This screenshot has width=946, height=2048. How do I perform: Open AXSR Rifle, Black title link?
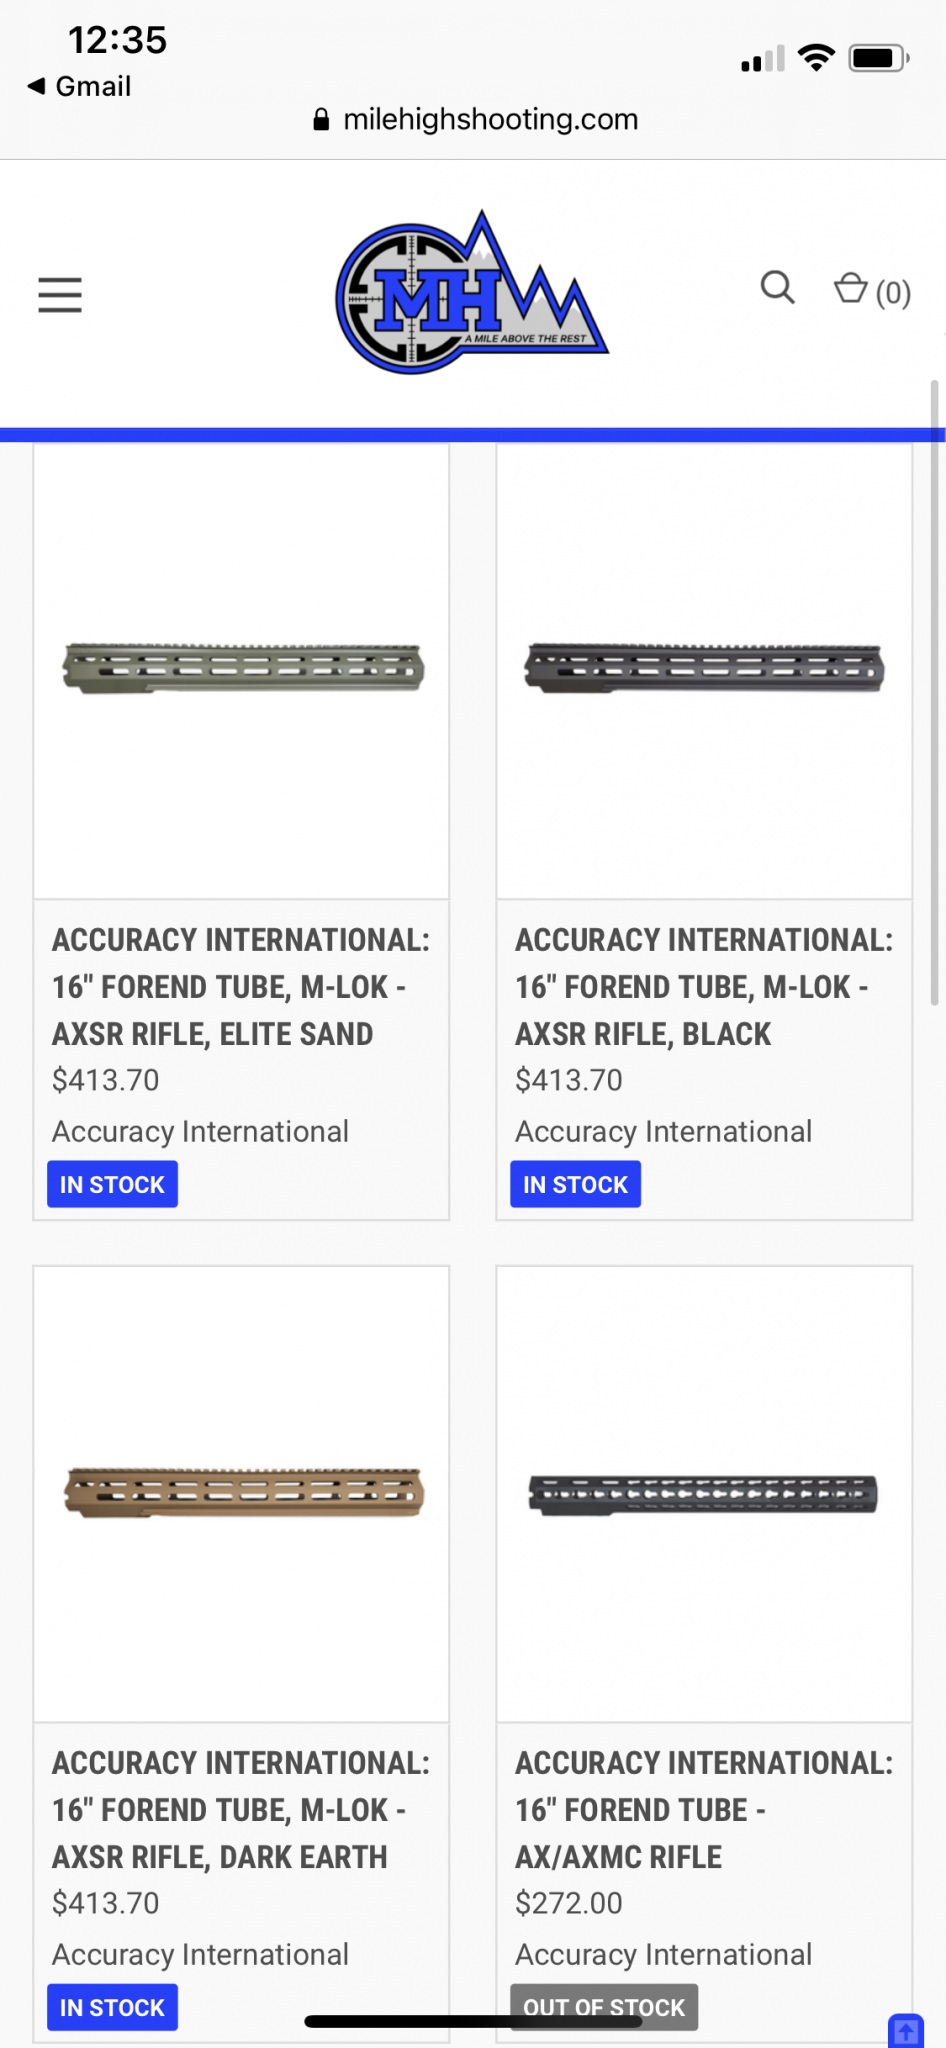pyautogui.click(x=703, y=987)
